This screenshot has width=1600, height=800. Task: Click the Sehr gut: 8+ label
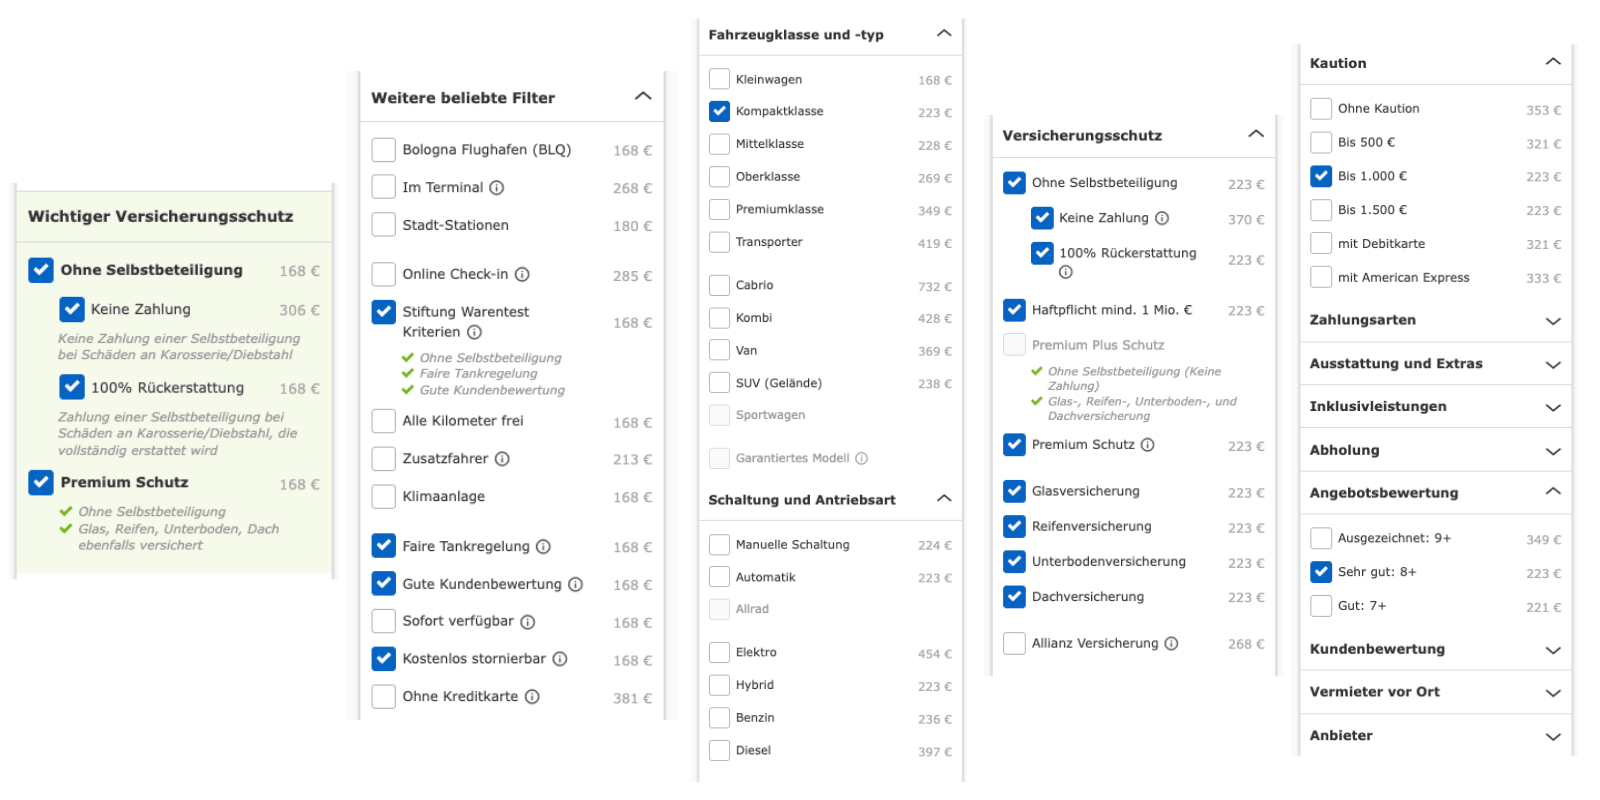click(1377, 572)
